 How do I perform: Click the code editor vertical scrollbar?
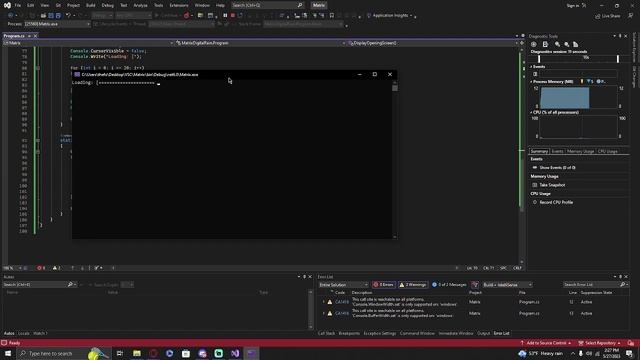(522, 155)
